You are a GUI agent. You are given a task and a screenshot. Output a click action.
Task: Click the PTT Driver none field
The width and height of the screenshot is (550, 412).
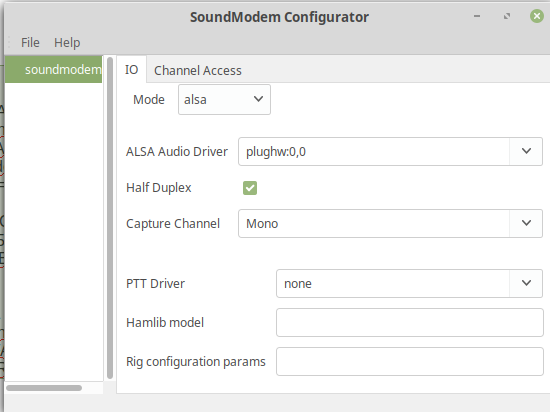[x=393, y=283]
